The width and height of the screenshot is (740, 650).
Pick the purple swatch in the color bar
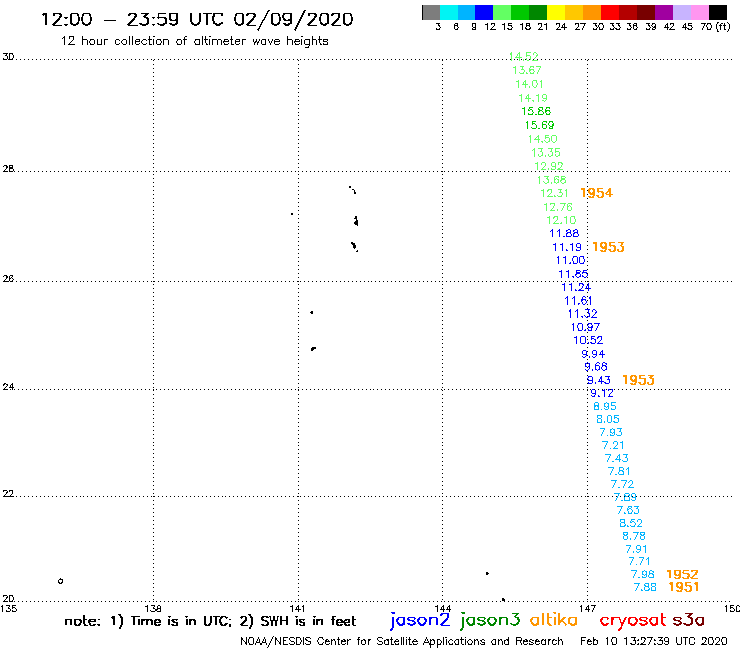click(664, 12)
